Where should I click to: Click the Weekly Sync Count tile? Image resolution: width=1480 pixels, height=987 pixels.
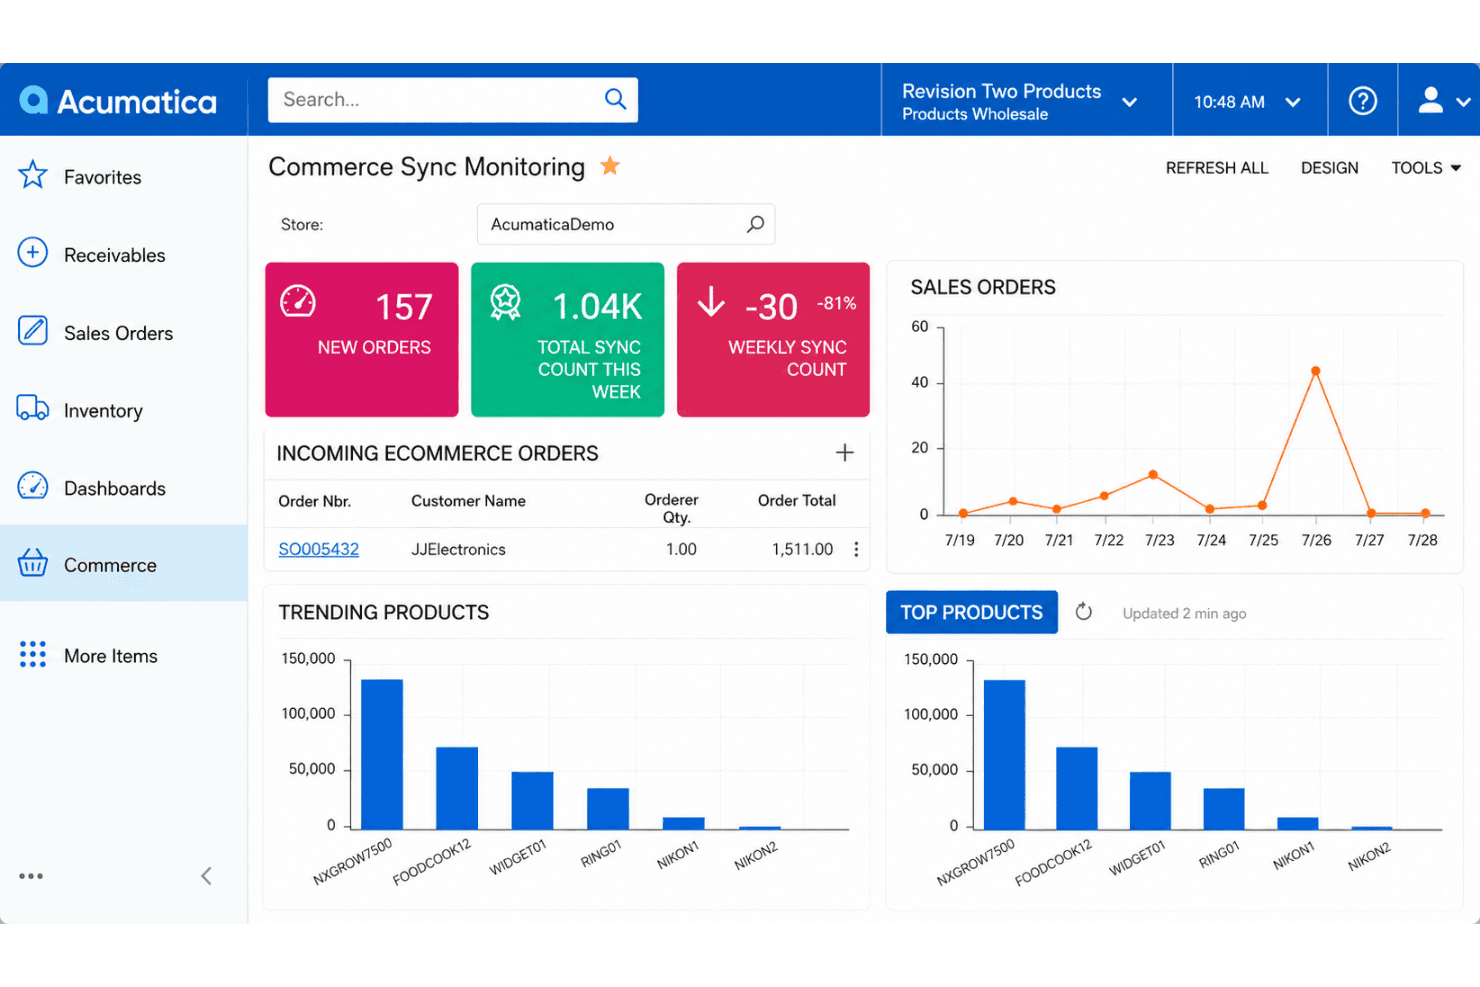pyautogui.click(x=773, y=339)
